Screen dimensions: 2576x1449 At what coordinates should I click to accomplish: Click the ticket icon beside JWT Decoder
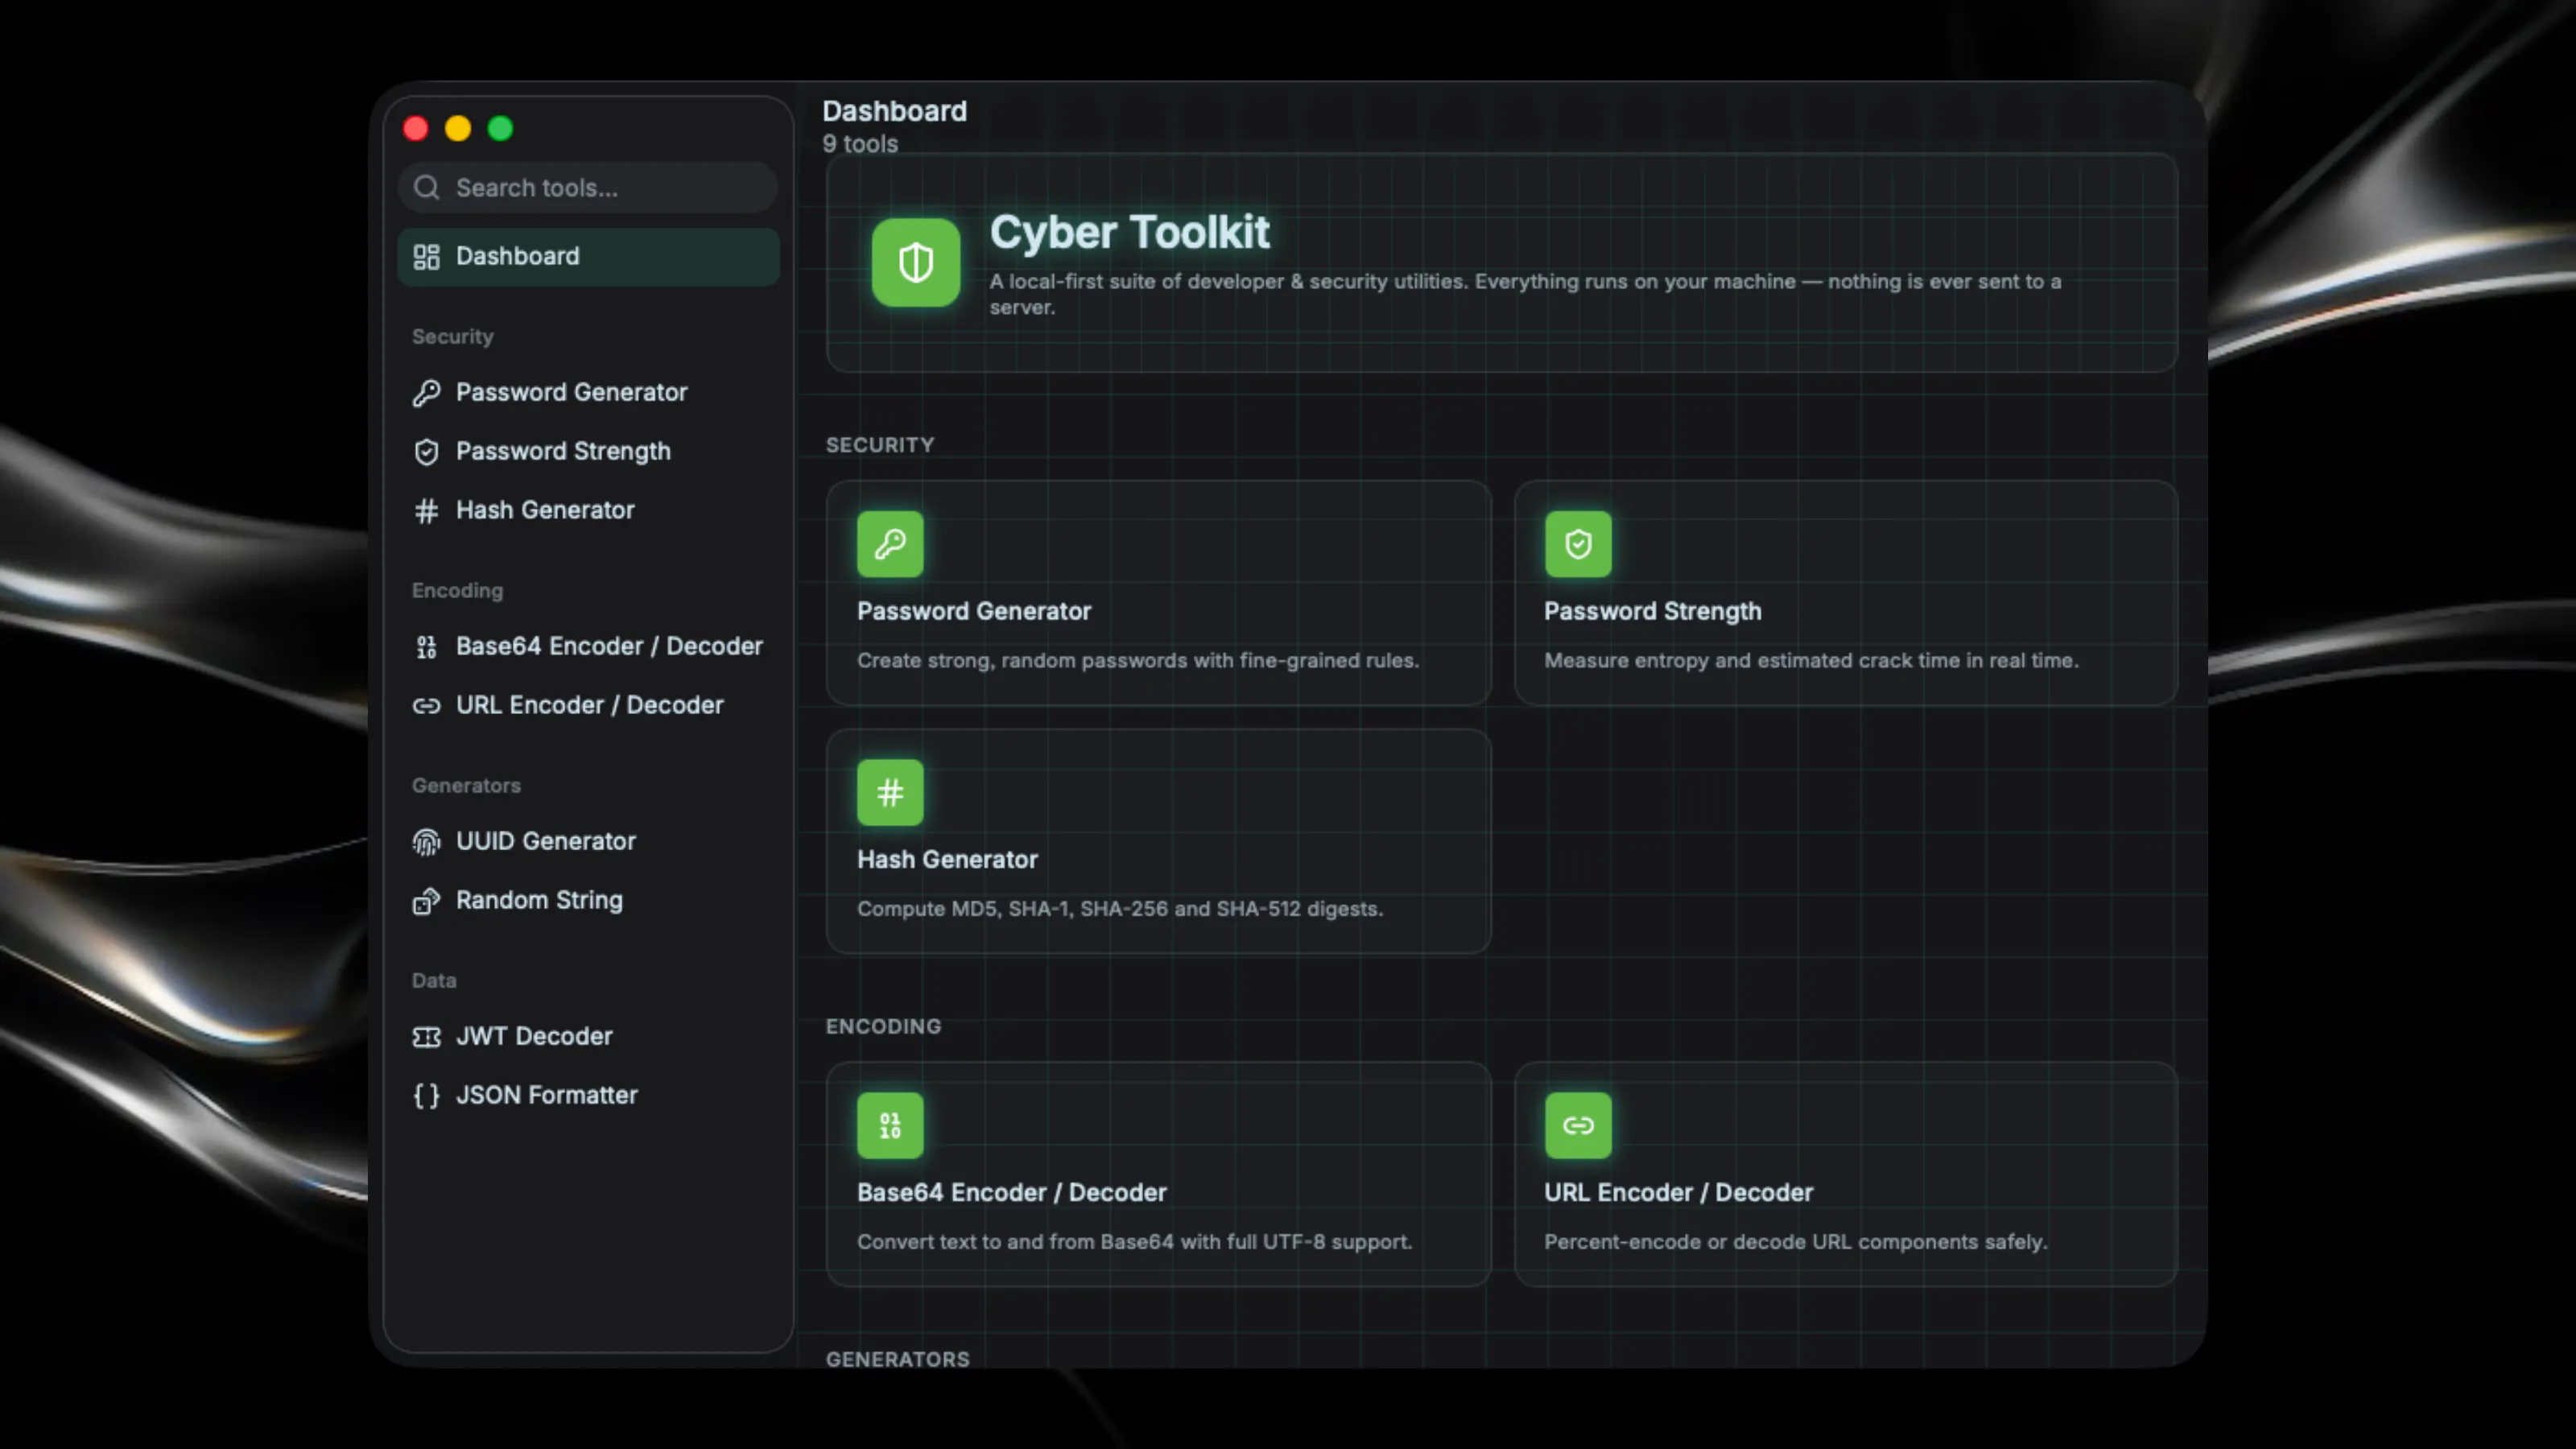tap(427, 1037)
